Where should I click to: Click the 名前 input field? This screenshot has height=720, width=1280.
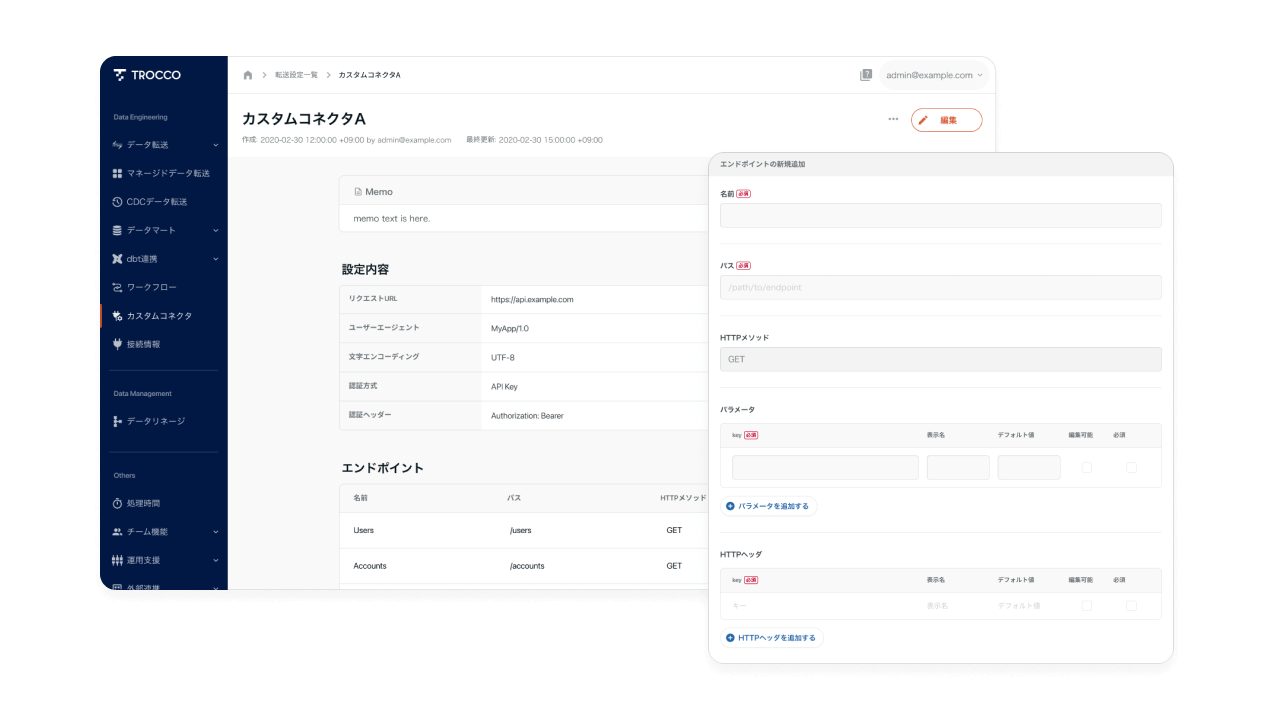(940, 215)
